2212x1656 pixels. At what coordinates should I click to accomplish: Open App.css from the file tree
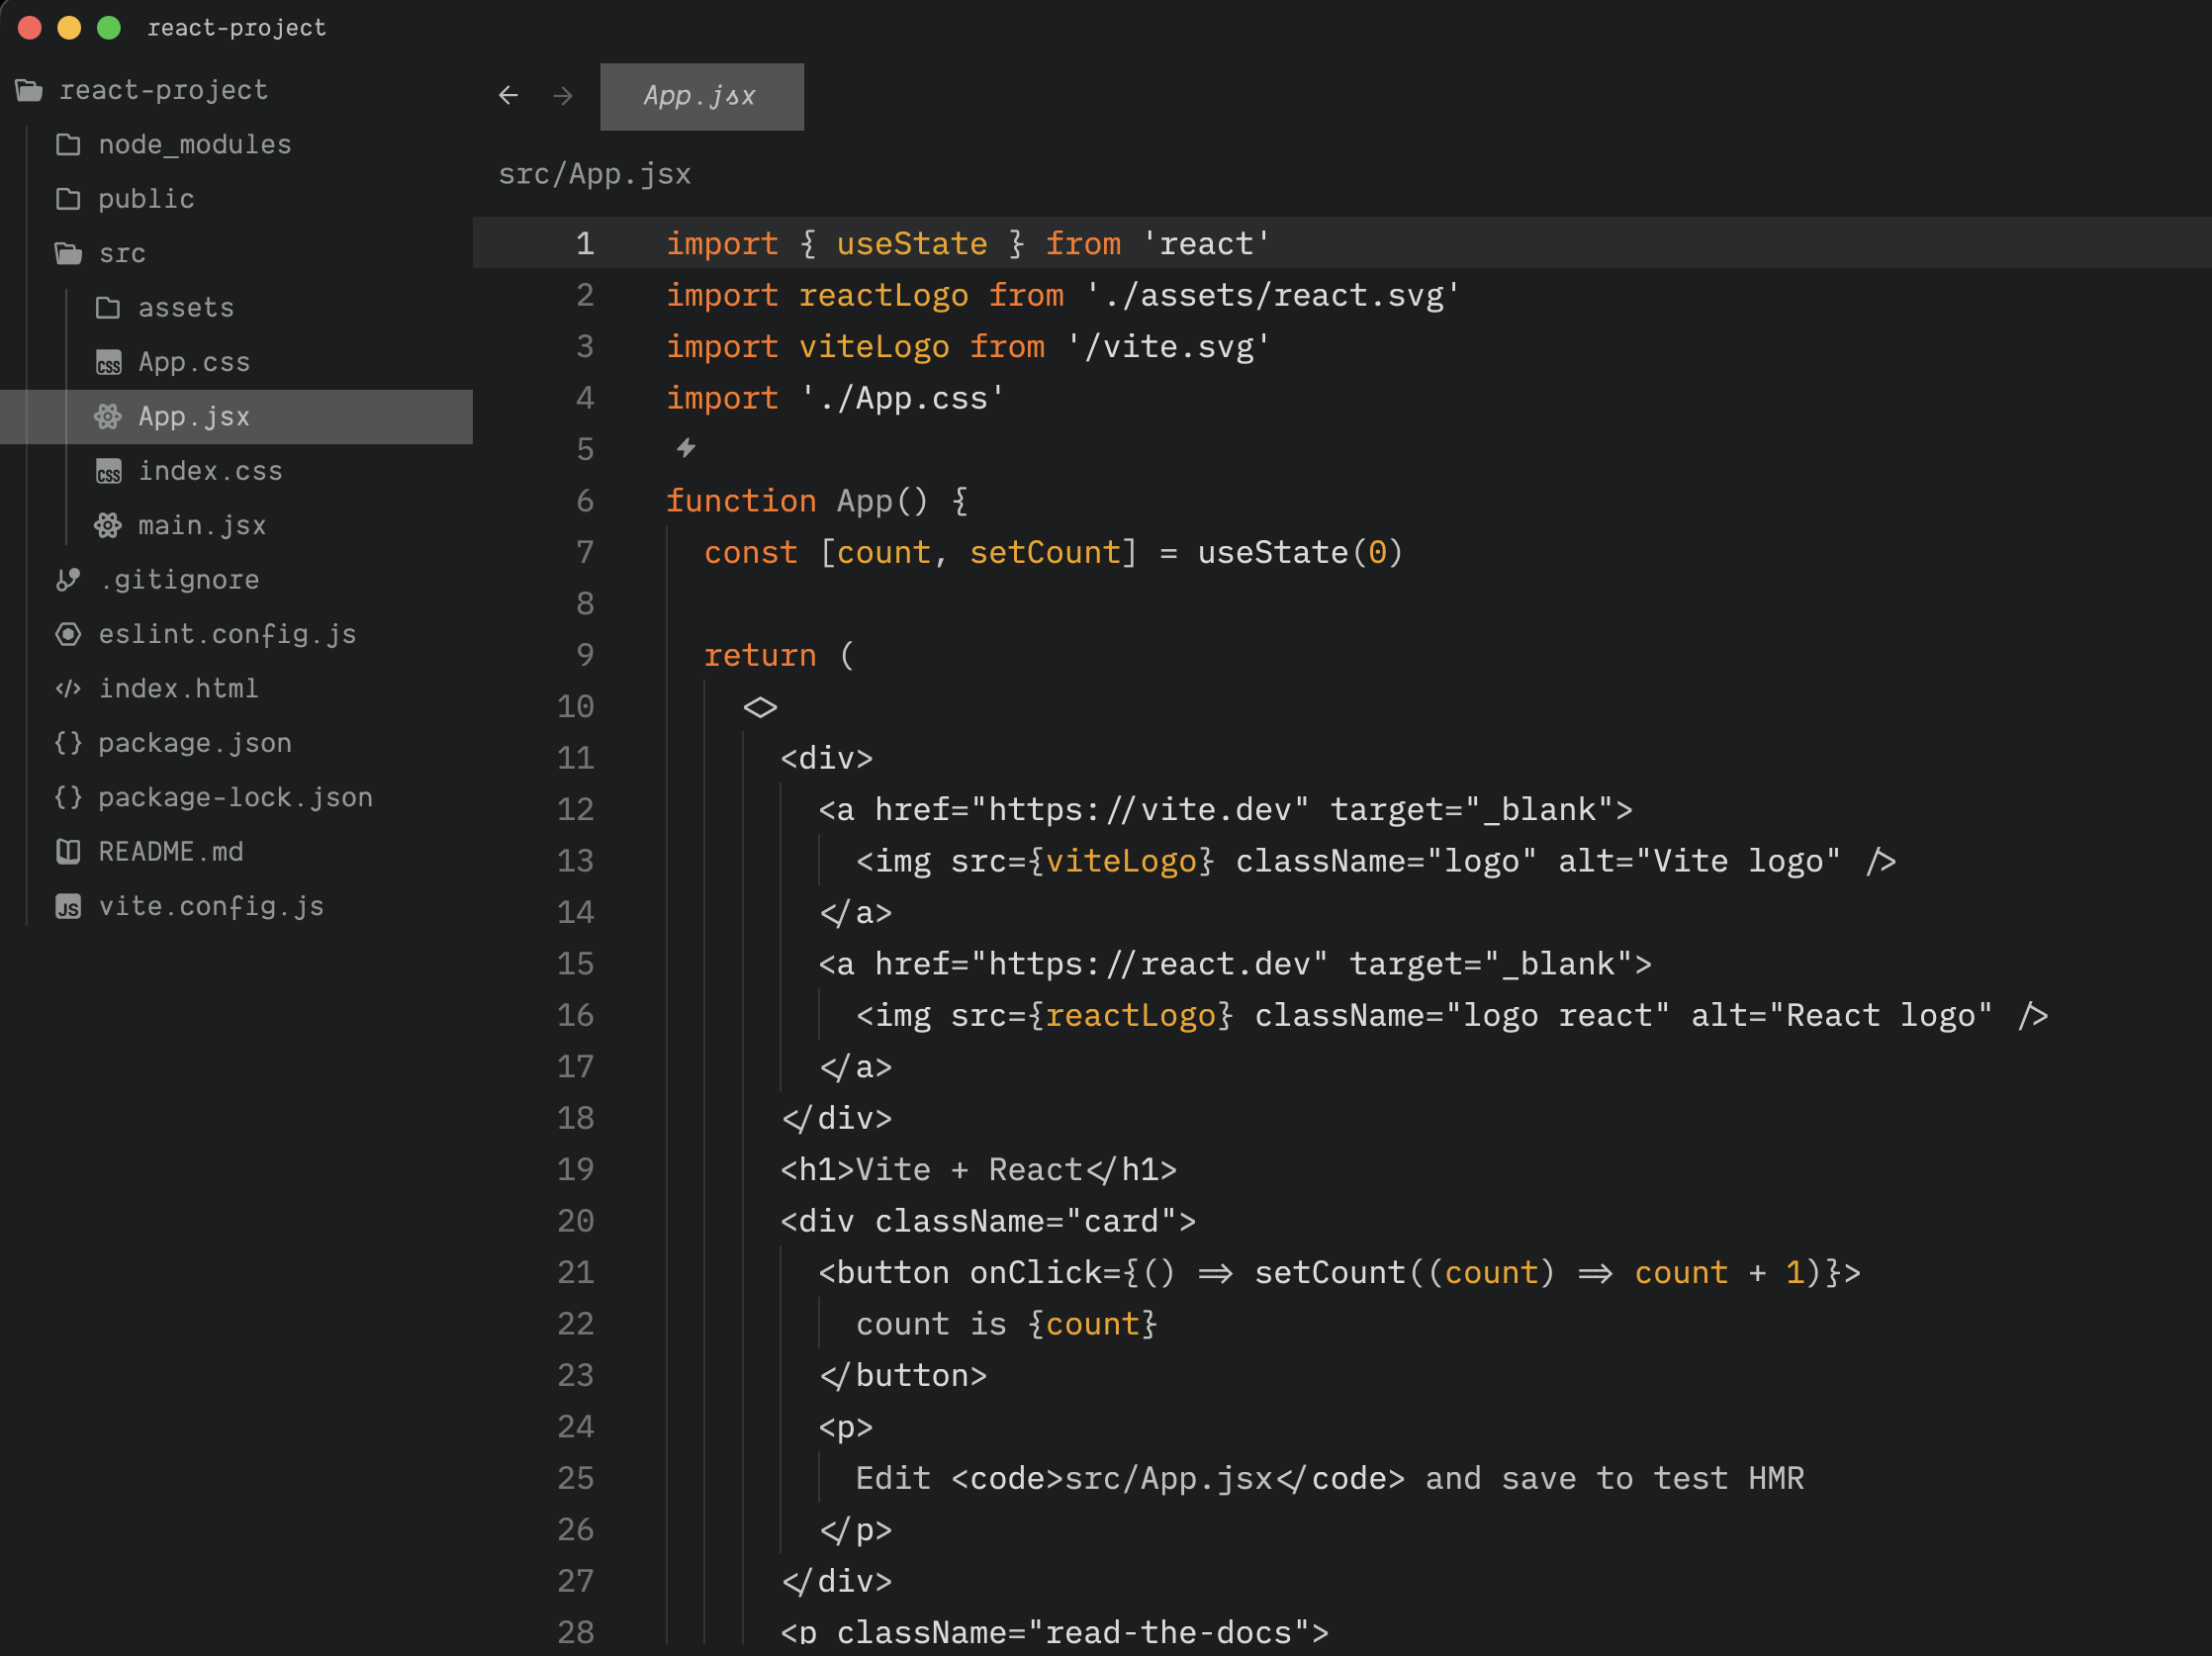pos(194,362)
